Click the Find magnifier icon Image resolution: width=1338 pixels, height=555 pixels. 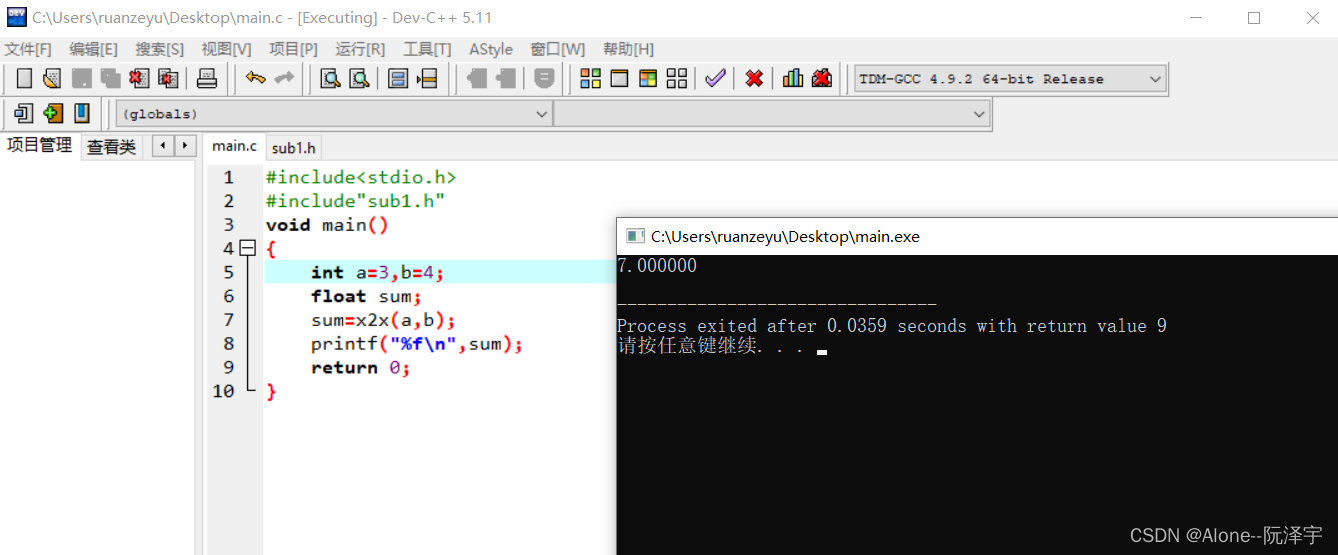(330, 78)
